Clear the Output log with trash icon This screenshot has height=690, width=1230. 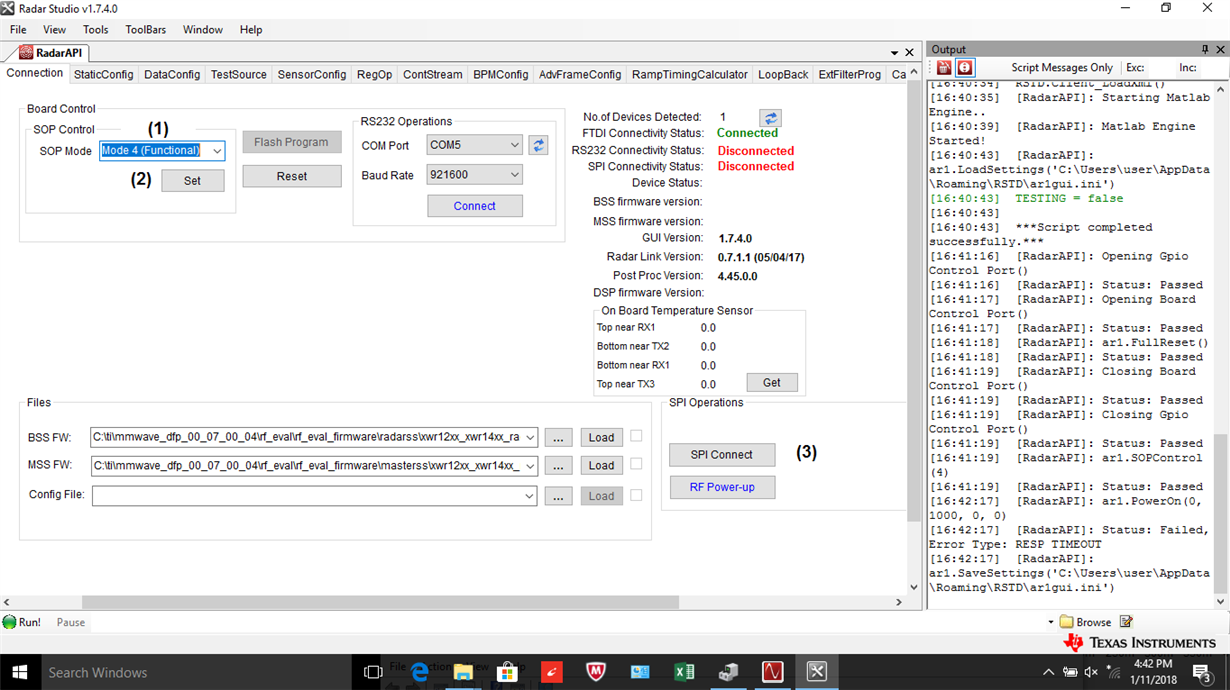943,67
